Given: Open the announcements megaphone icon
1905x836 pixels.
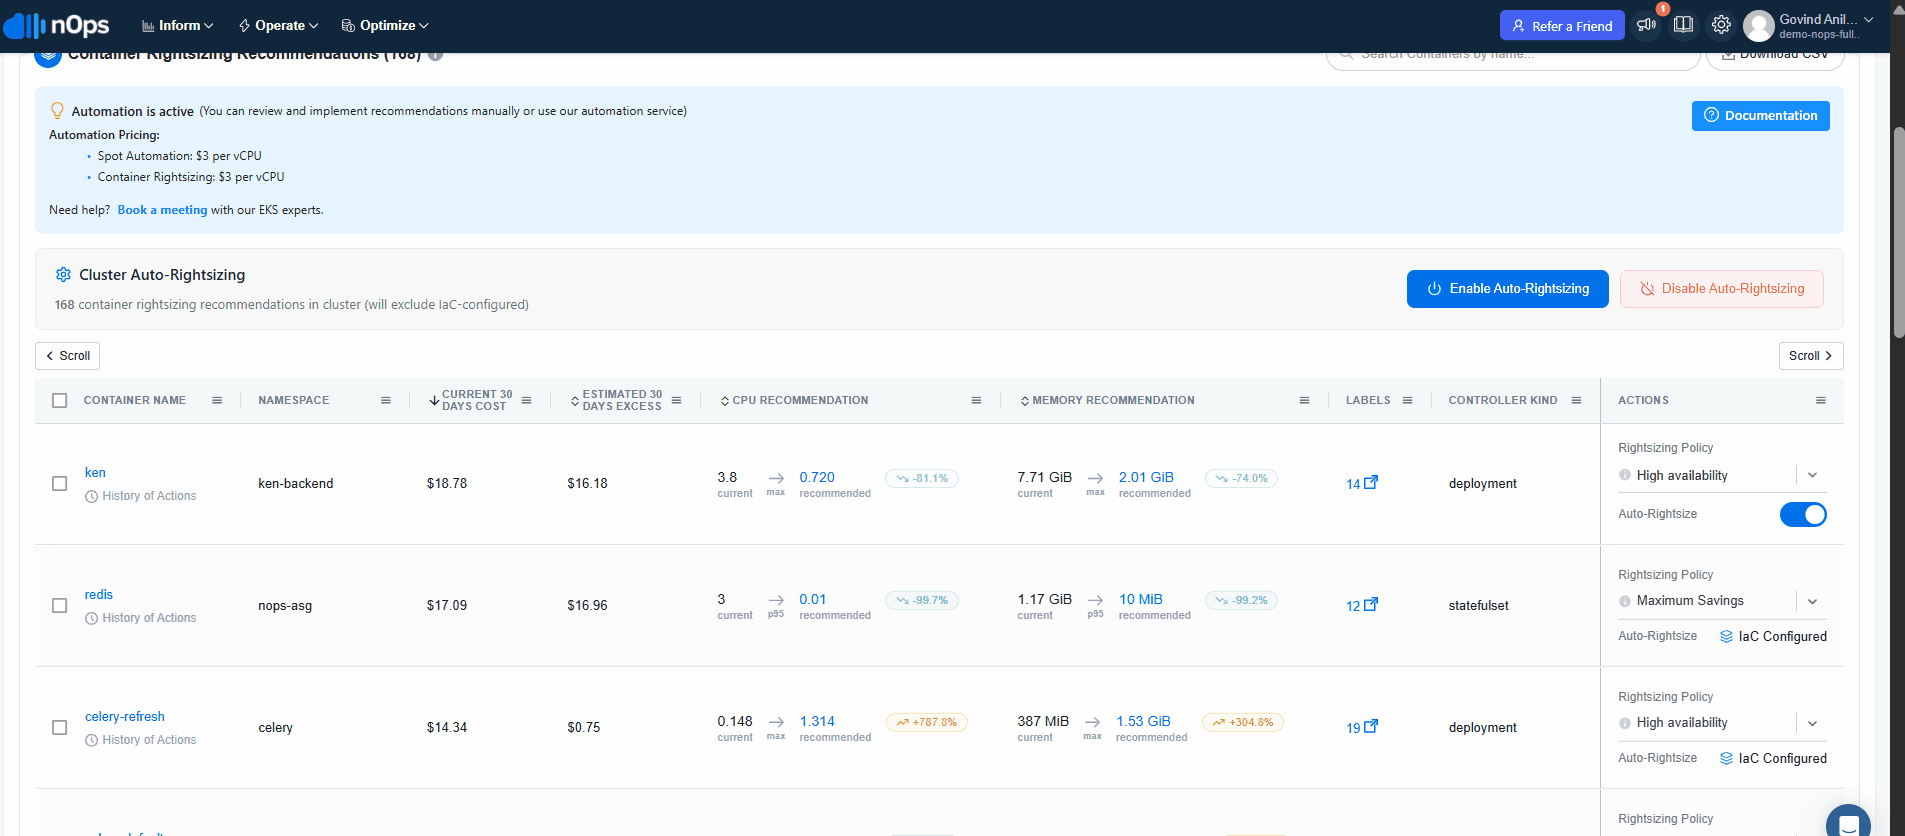Looking at the screenshot, I should tap(1646, 25).
